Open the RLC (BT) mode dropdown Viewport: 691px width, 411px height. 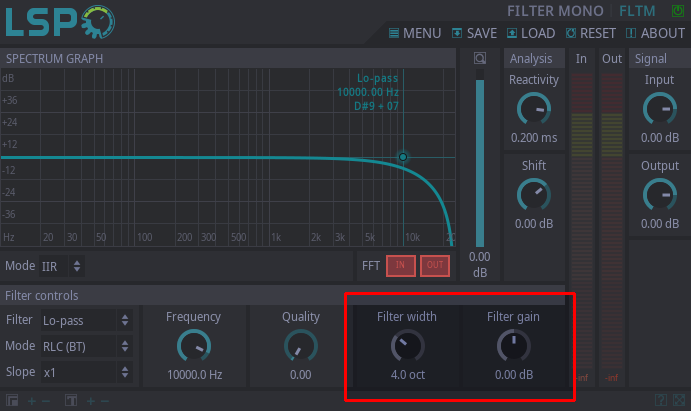tap(85, 346)
